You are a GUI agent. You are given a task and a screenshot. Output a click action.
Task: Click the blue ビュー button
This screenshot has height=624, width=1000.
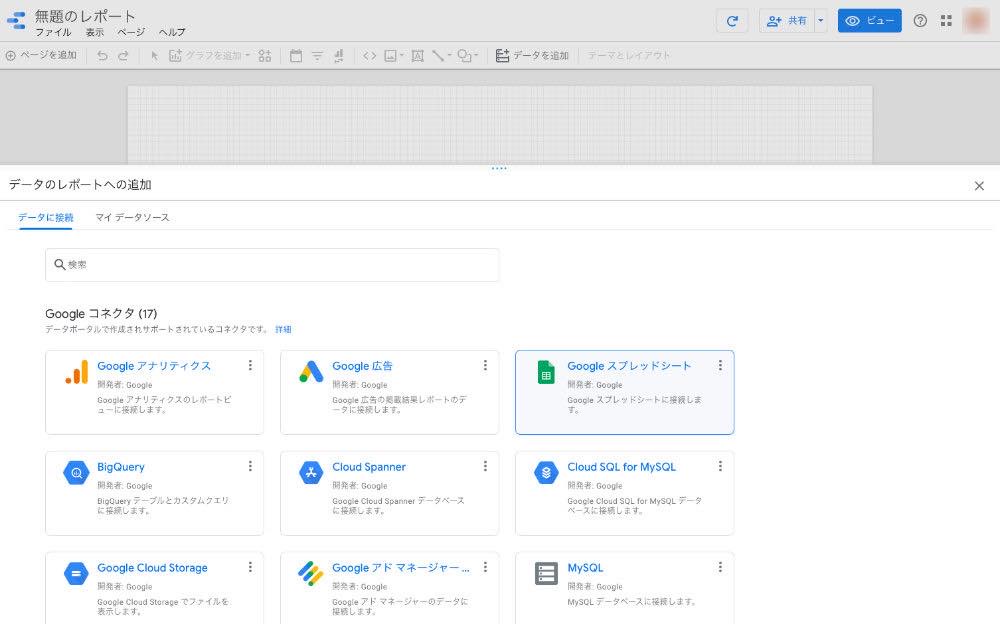tap(869, 21)
